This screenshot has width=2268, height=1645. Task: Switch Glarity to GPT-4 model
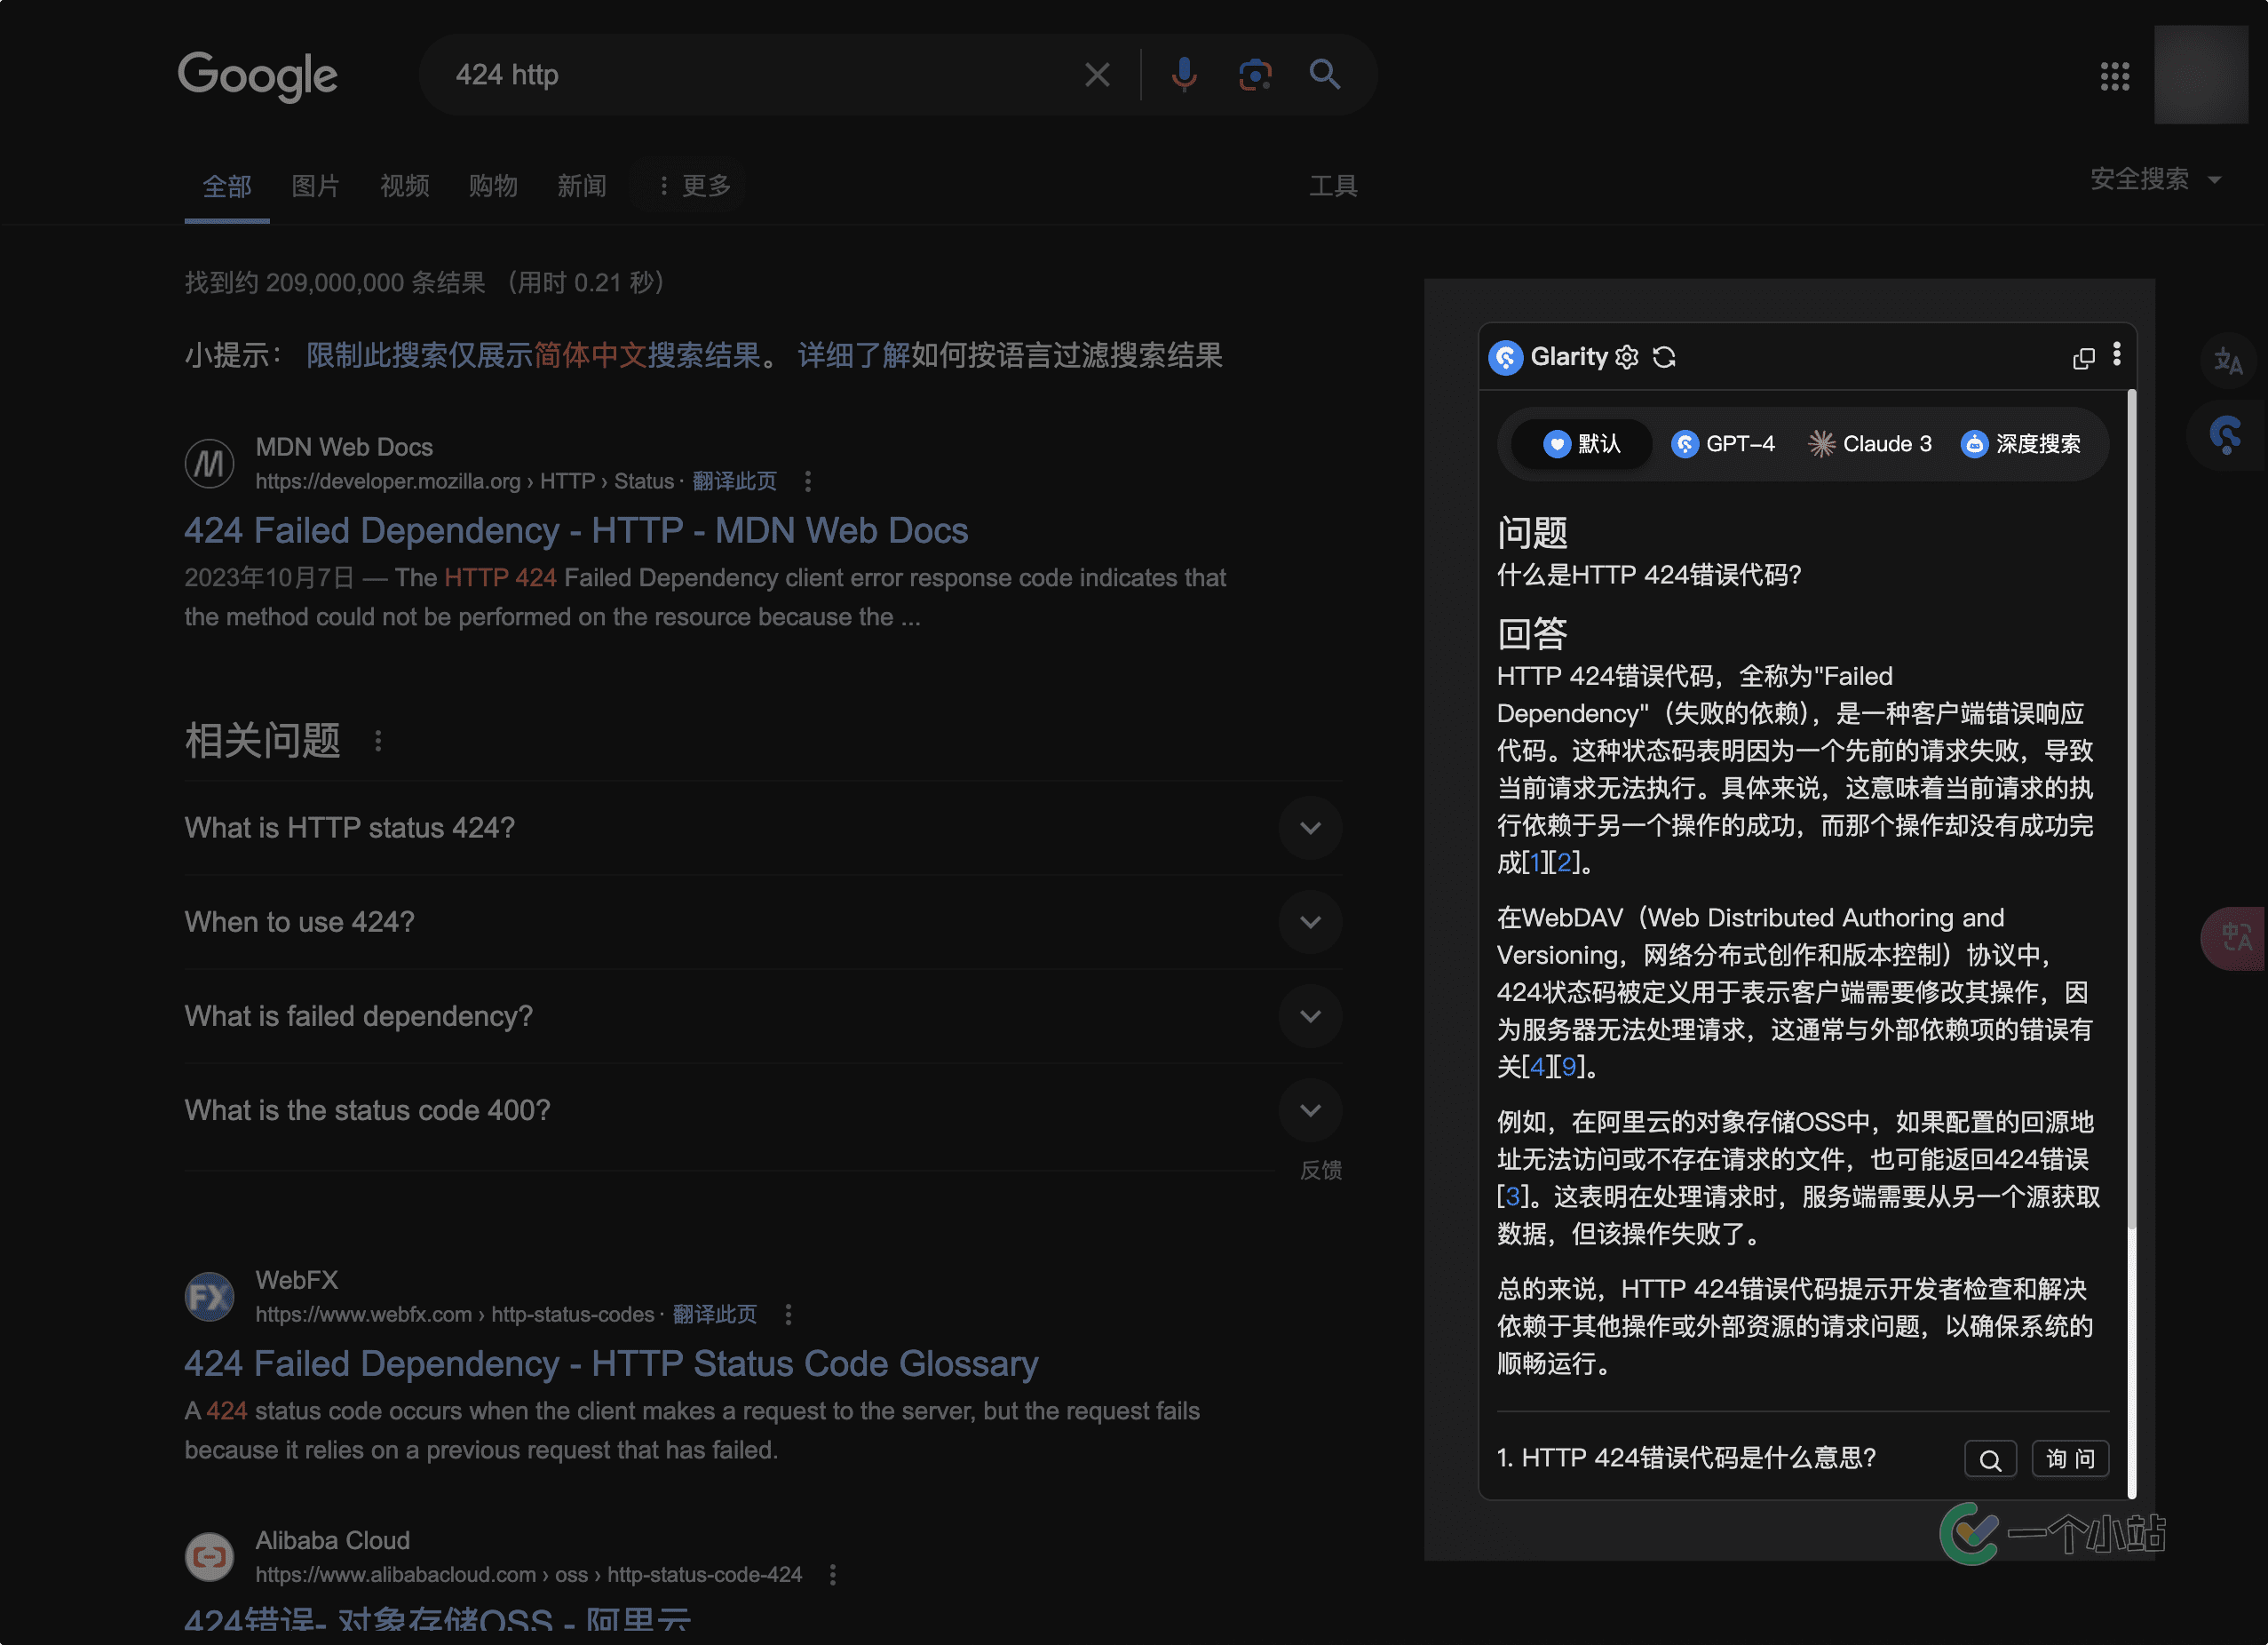click(1723, 444)
